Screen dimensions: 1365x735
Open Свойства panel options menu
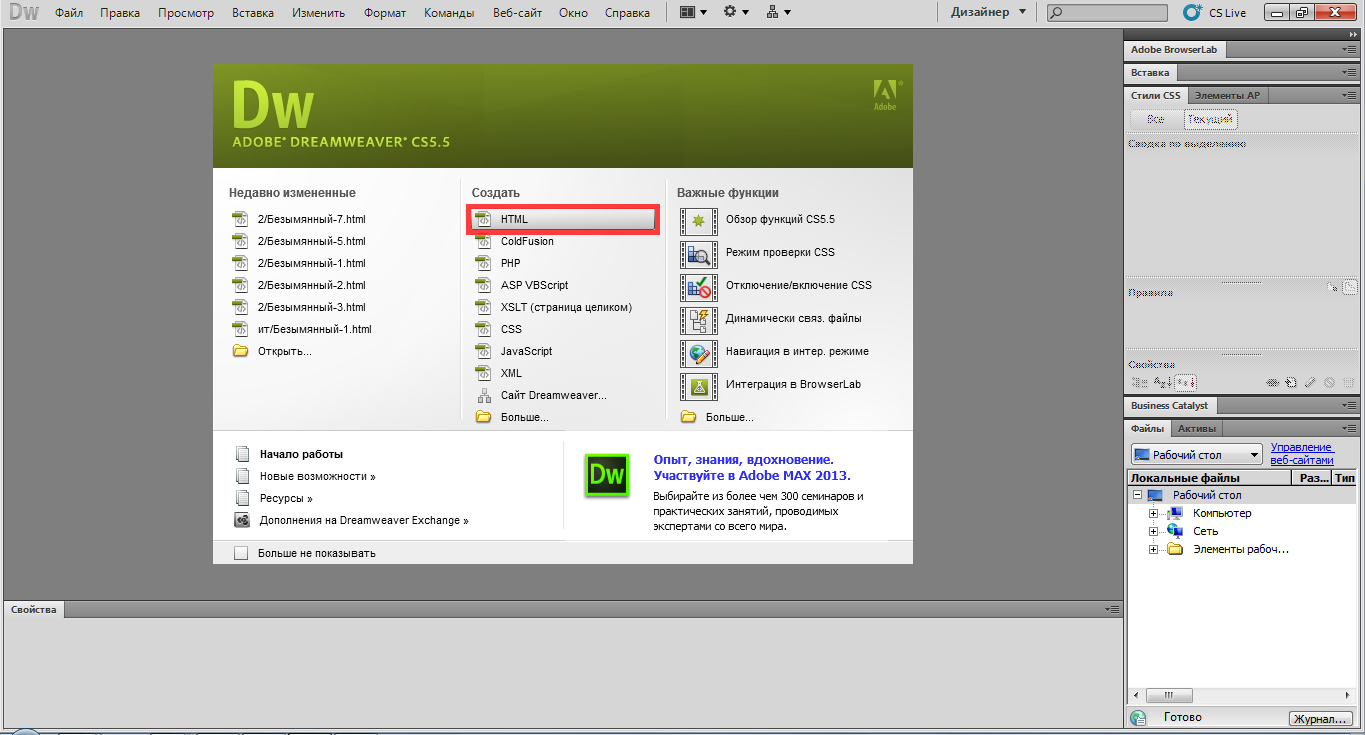click(1112, 609)
